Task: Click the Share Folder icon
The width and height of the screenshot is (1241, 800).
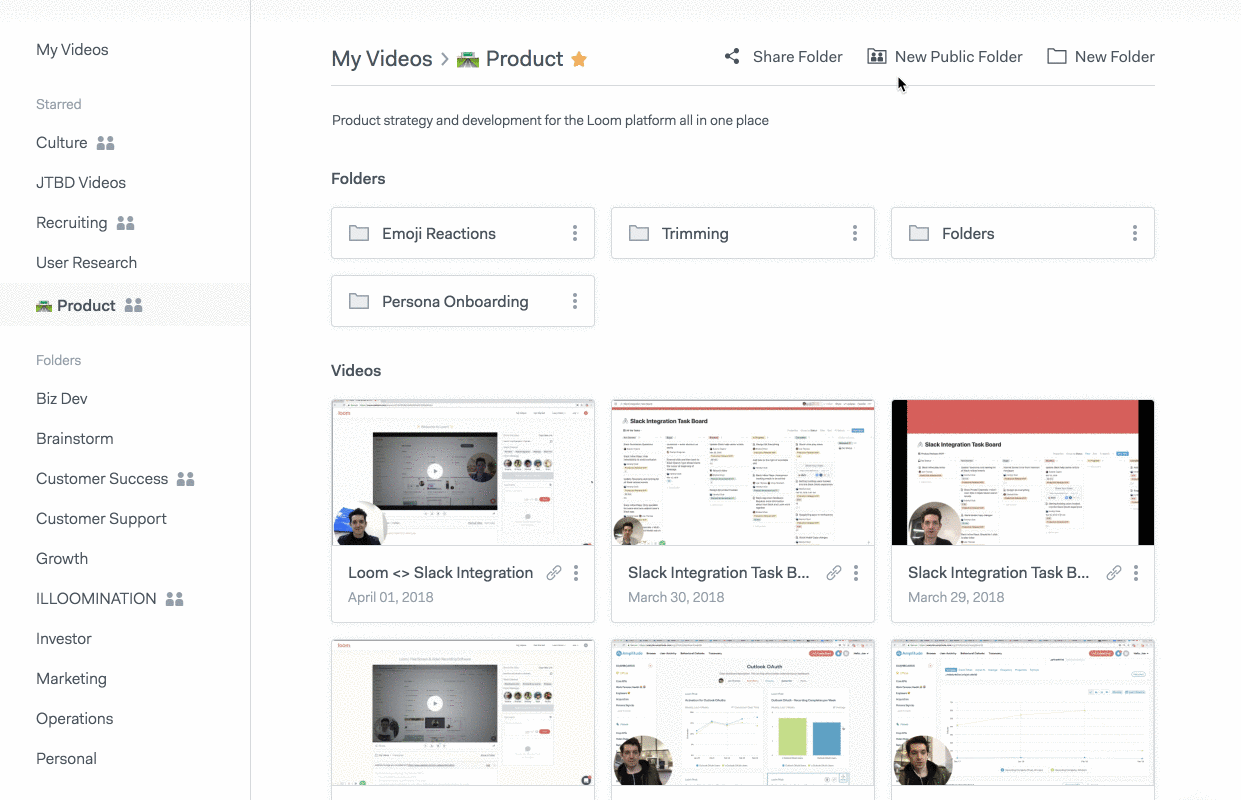Action: 732,57
